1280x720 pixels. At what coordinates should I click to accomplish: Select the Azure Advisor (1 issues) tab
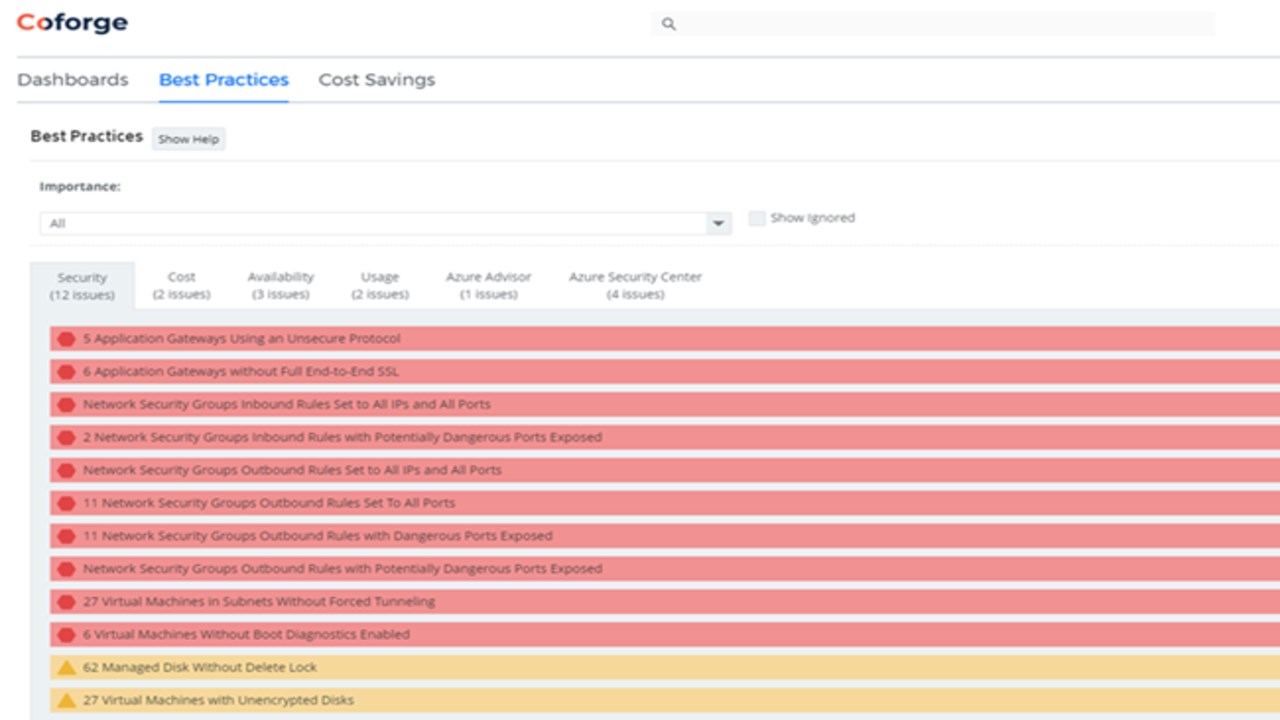488,285
